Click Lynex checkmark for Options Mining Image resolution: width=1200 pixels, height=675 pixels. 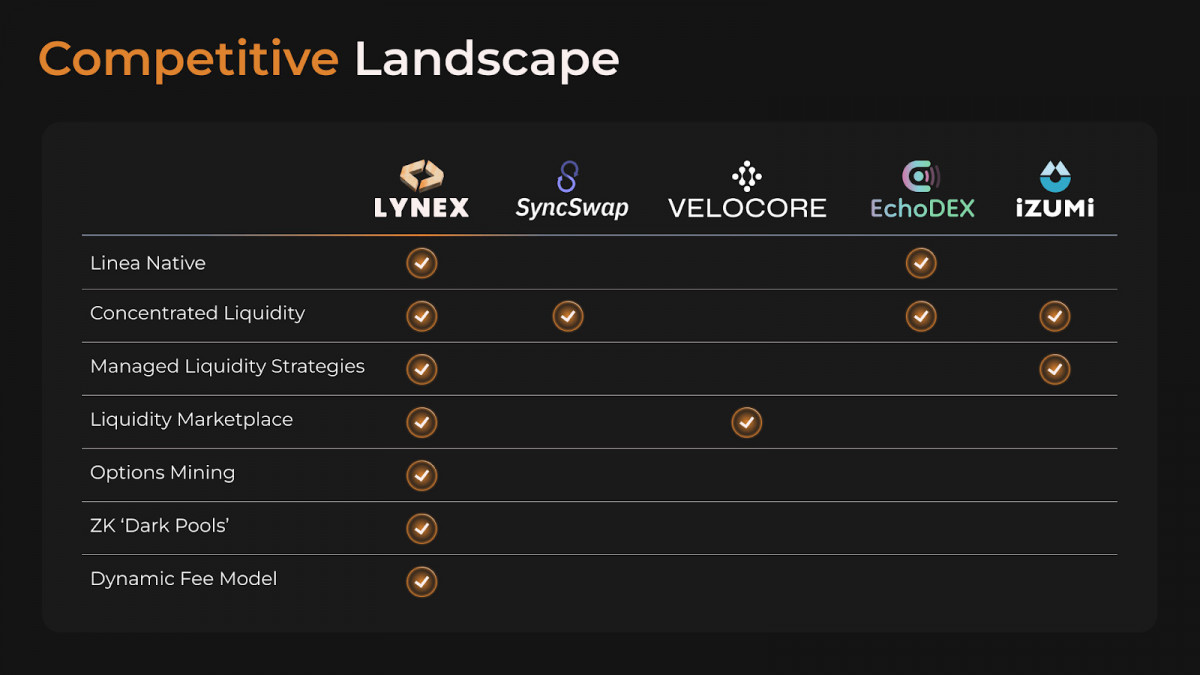tap(422, 475)
